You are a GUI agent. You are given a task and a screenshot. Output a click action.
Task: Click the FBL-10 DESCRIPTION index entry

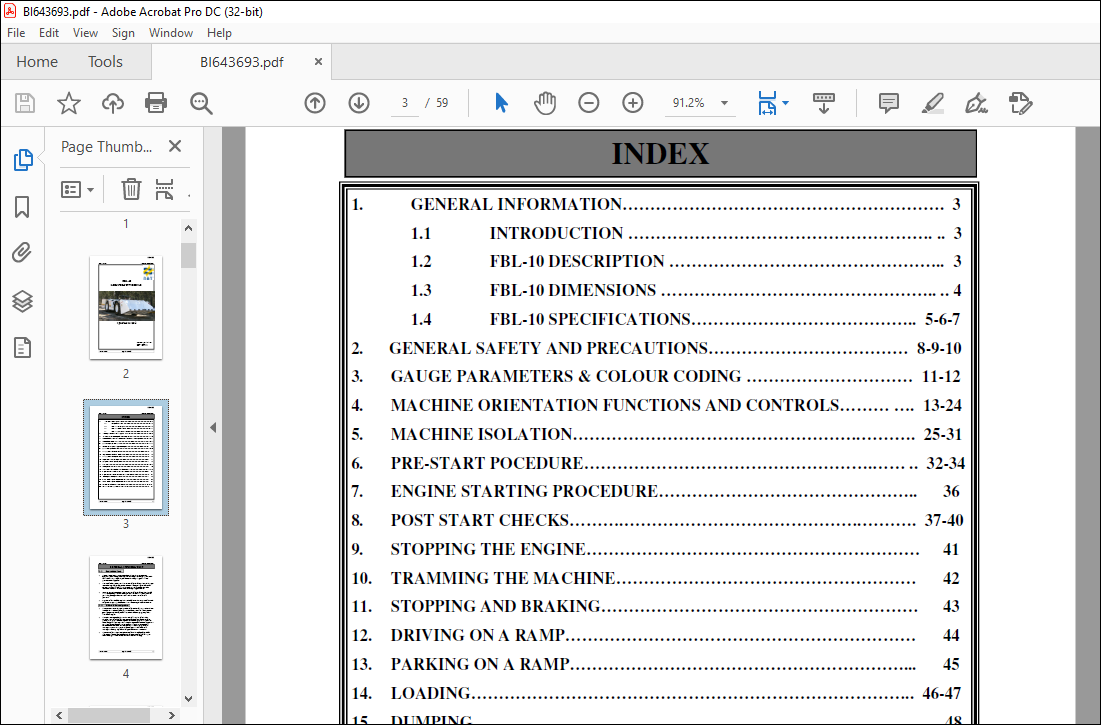[576, 261]
